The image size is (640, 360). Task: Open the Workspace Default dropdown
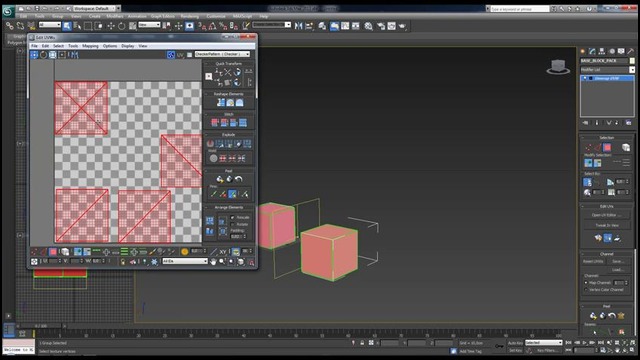[96, 8]
